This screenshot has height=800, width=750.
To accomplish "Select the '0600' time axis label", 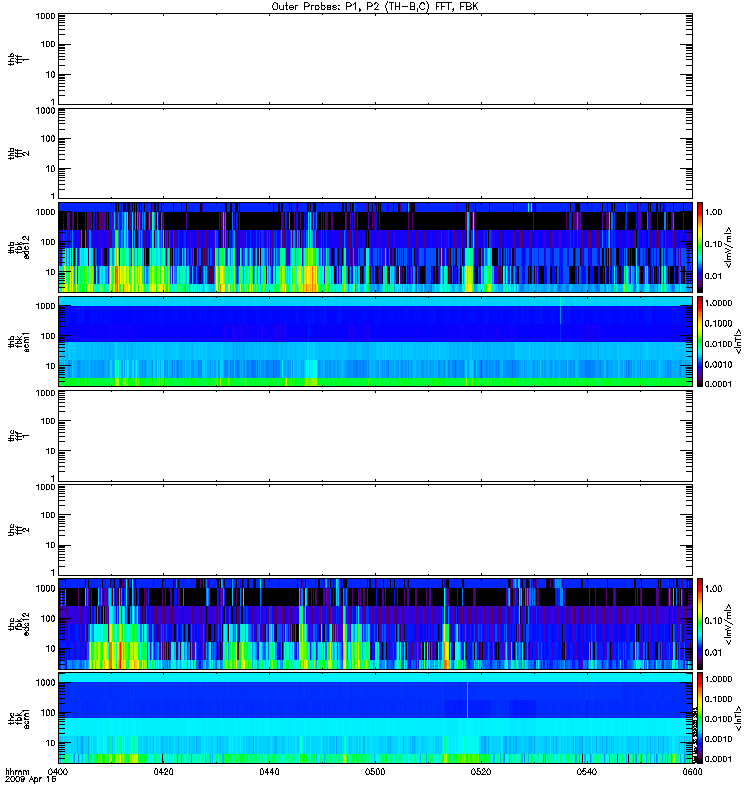I will [x=692, y=771].
